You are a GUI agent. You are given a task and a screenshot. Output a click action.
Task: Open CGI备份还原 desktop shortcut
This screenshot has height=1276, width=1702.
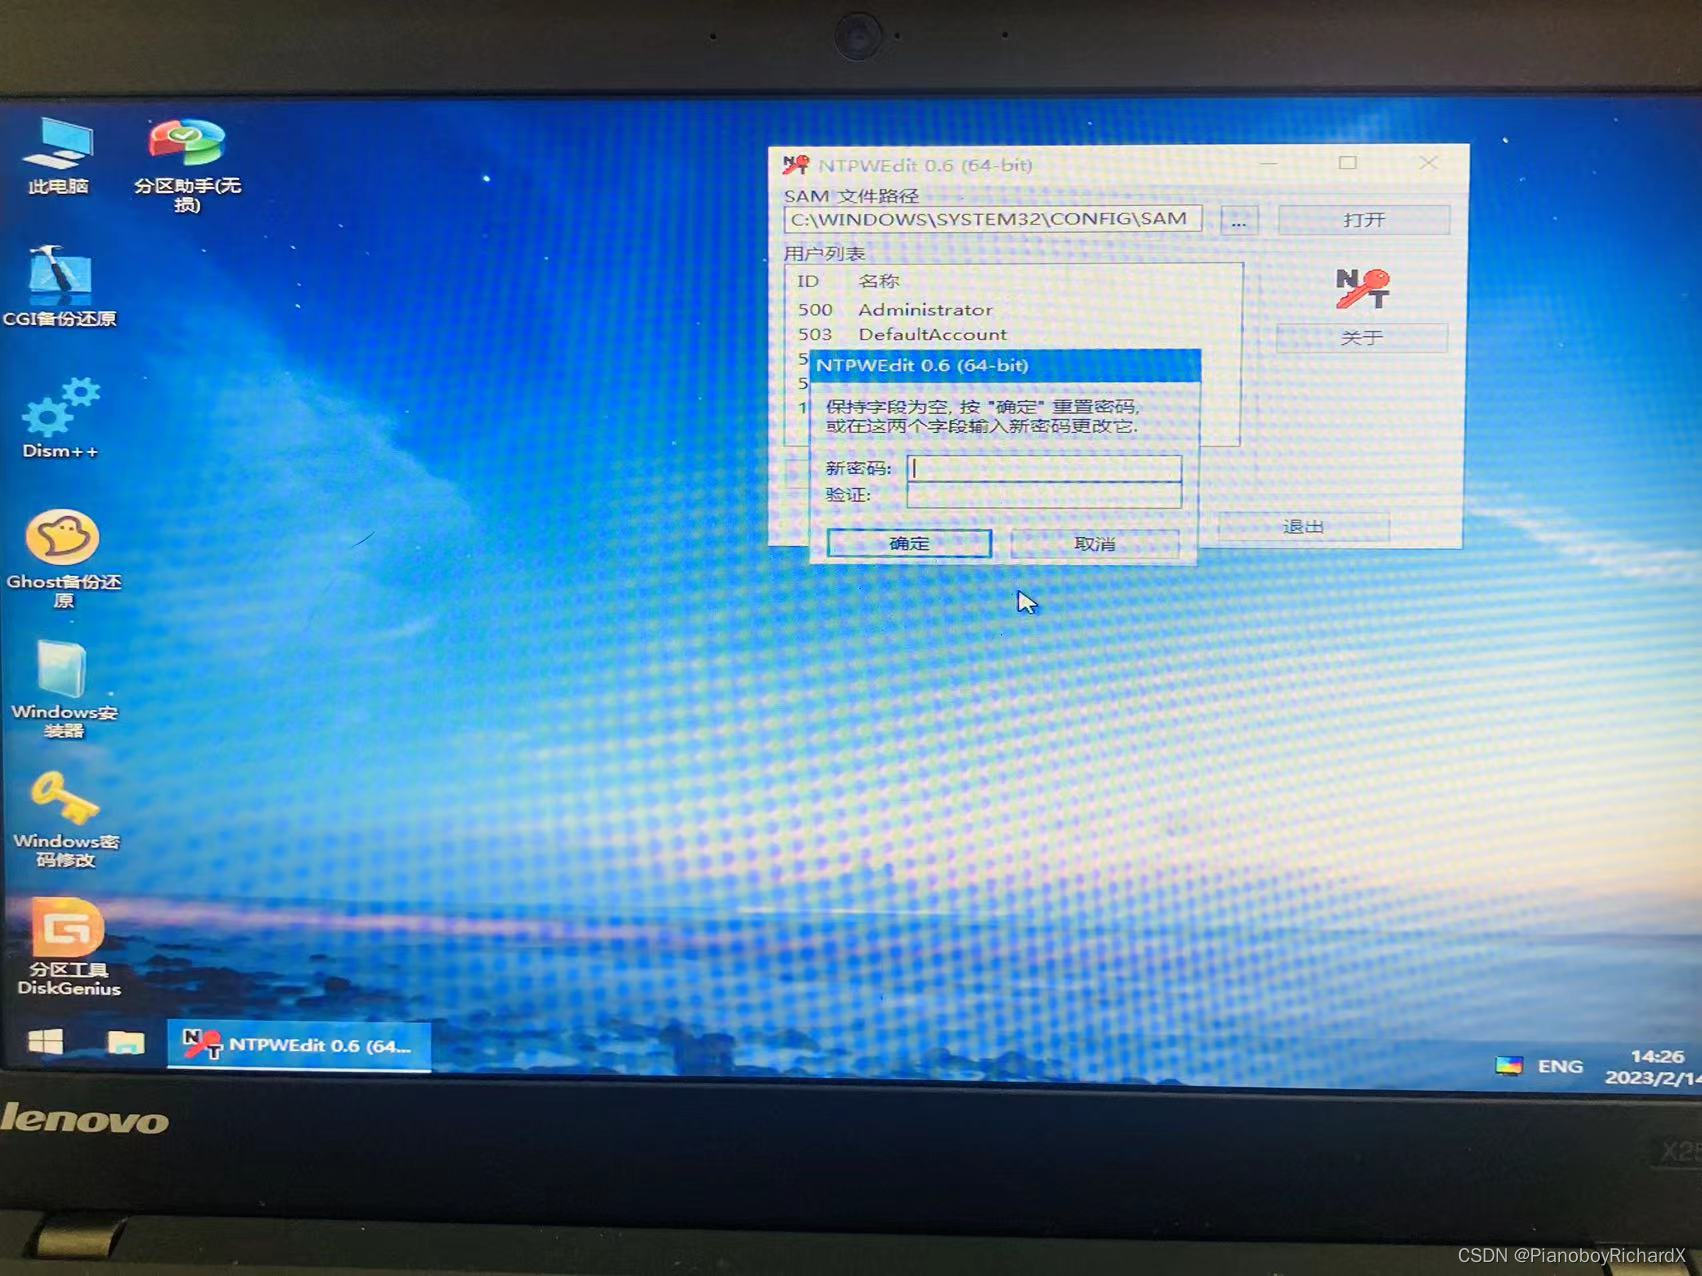(x=60, y=286)
